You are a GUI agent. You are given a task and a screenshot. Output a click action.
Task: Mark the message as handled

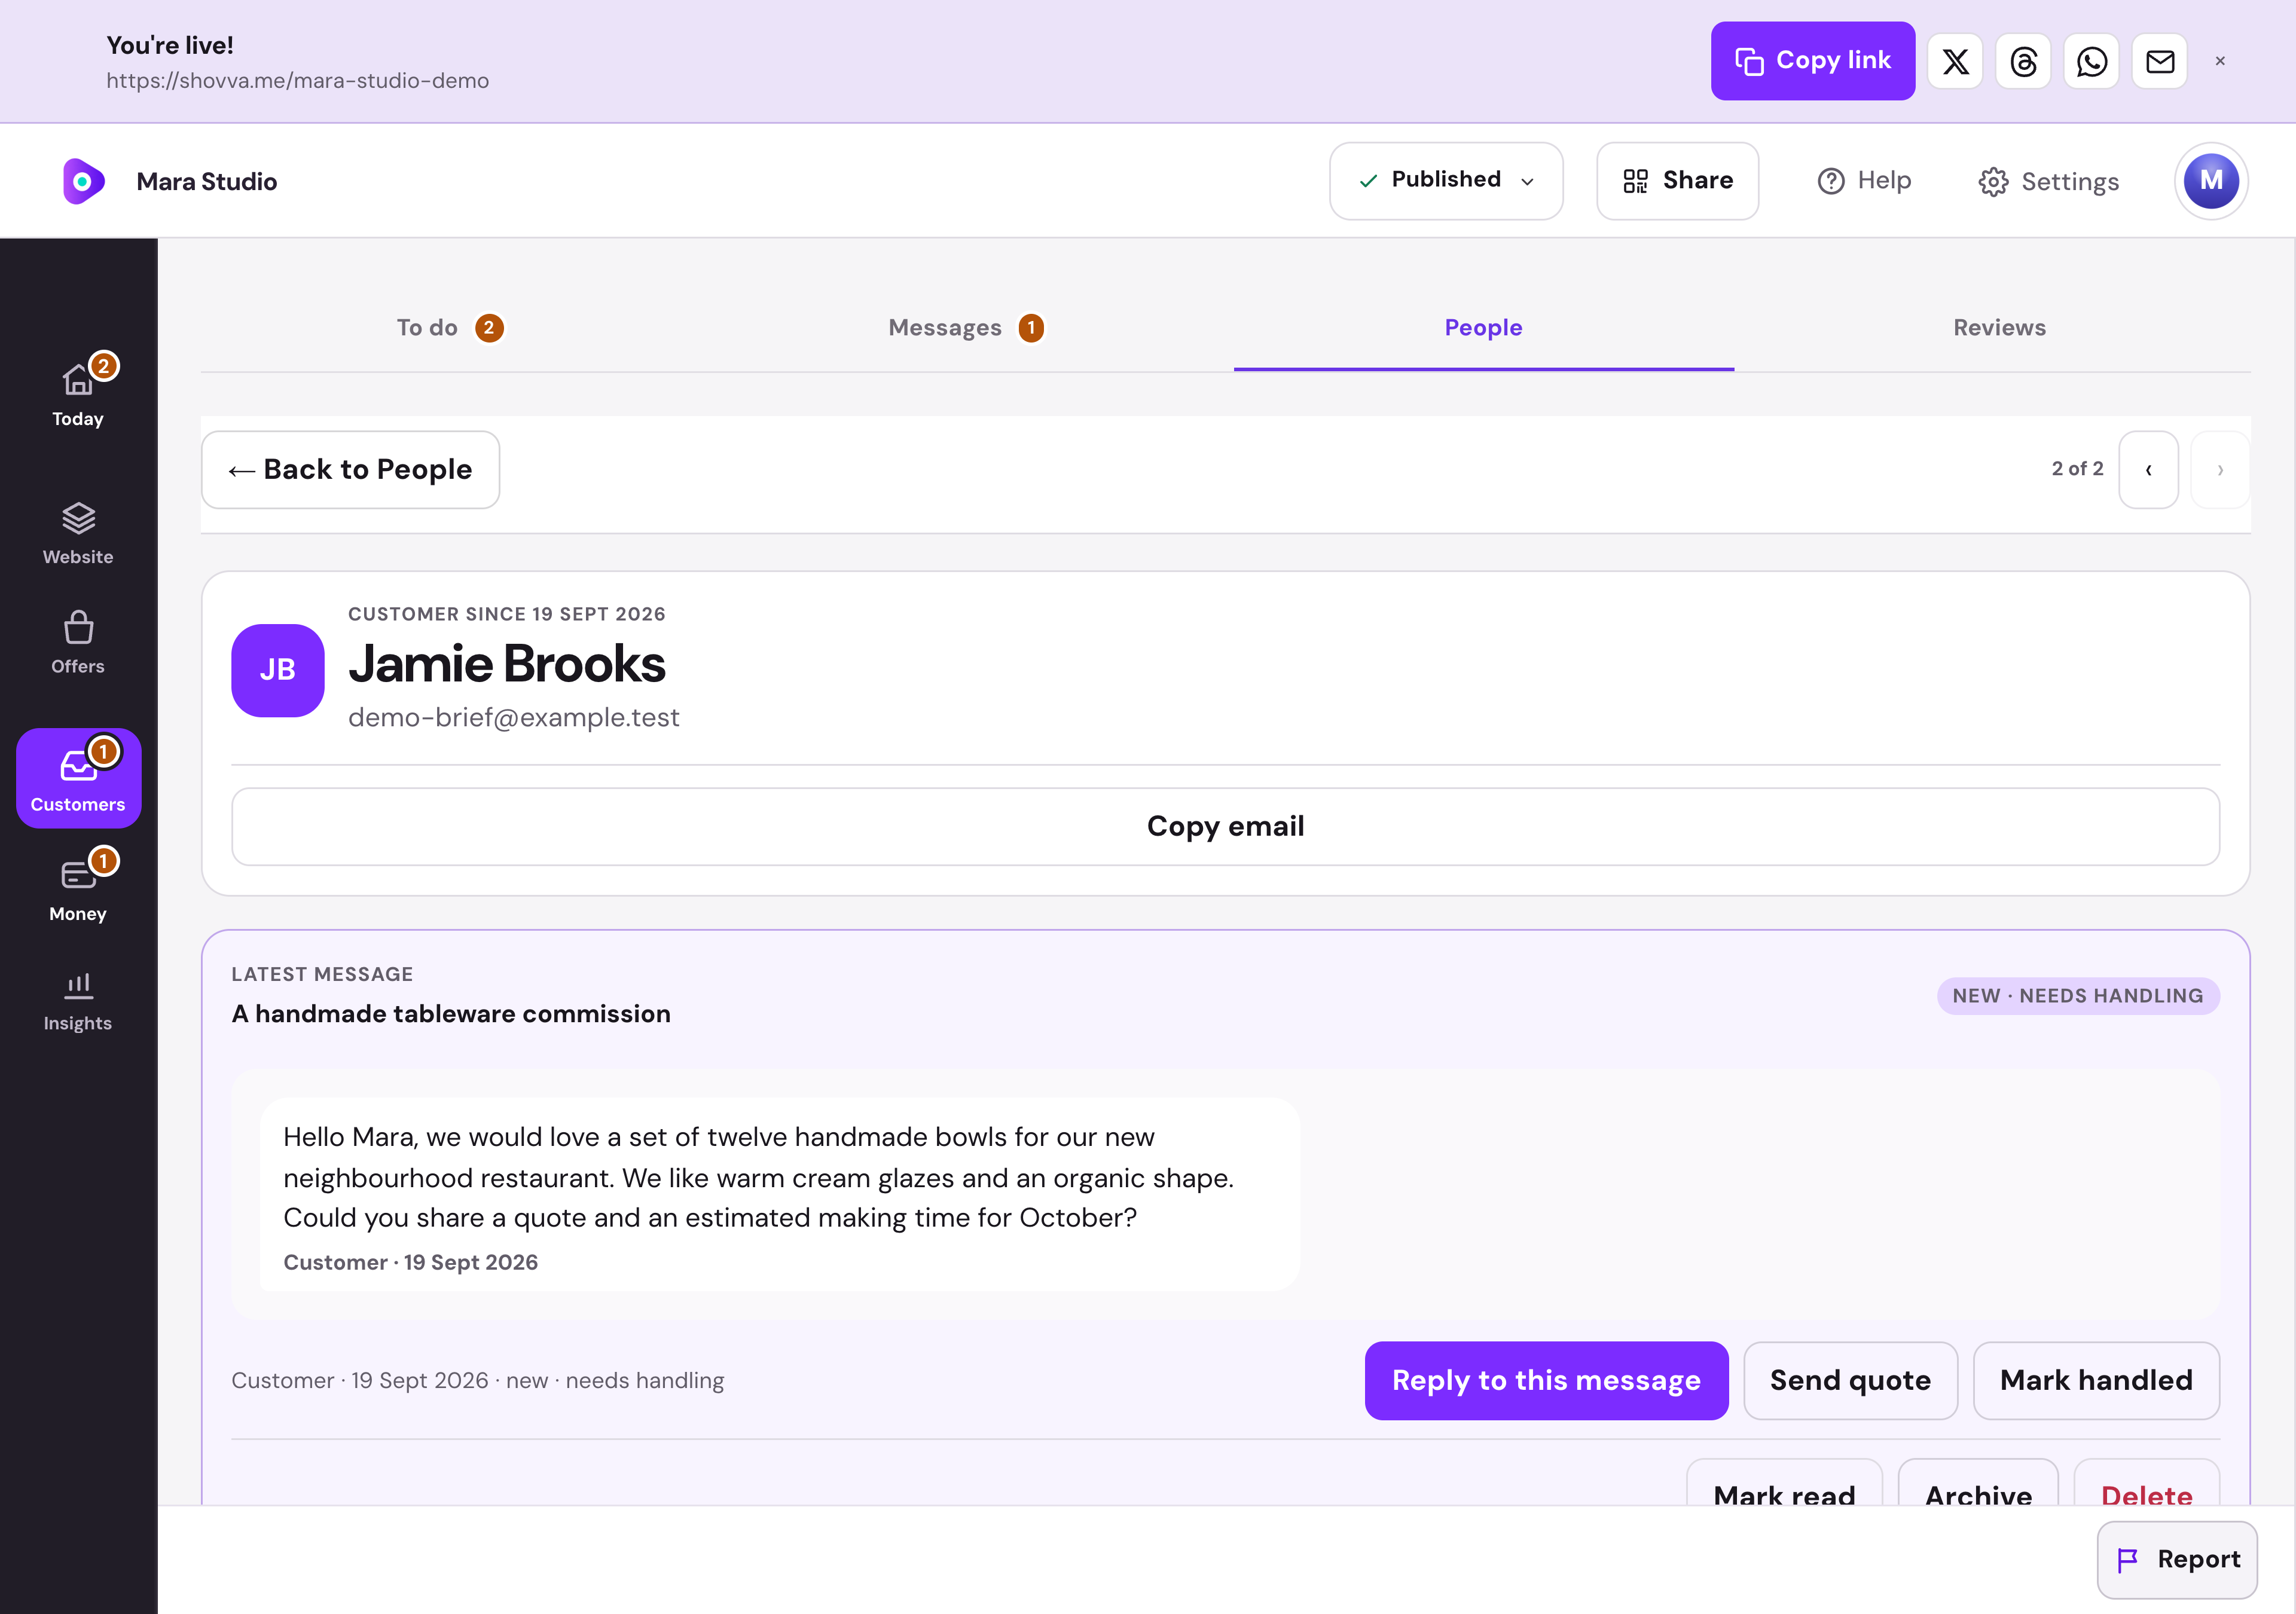coord(2096,1380)
